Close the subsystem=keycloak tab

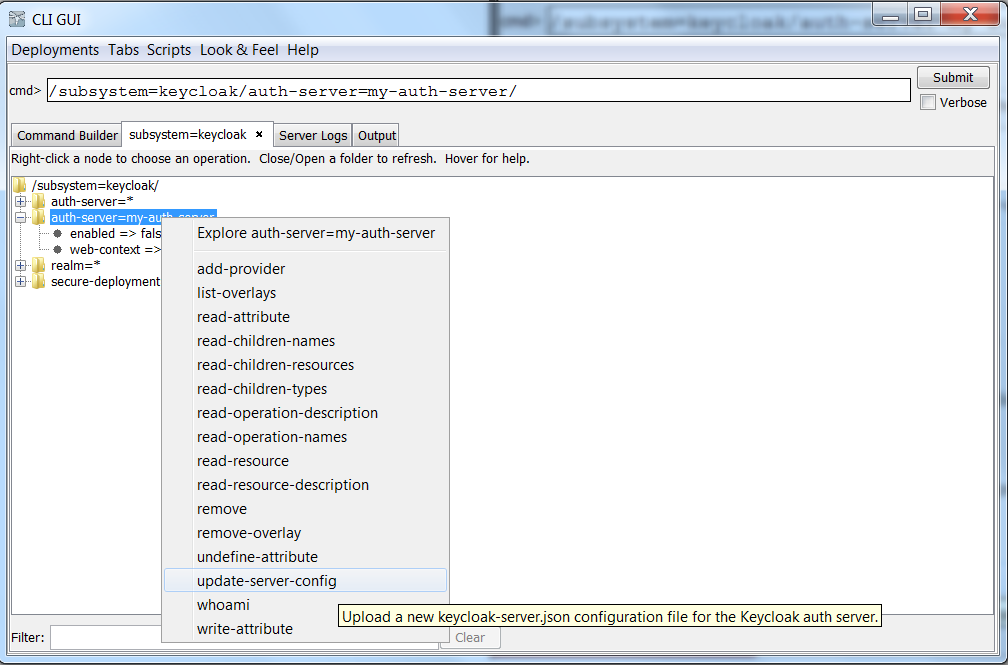coord(259,134)
